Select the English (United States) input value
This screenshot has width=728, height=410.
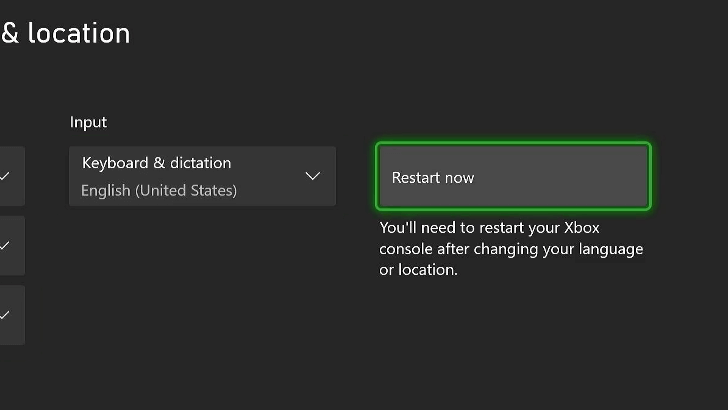coord(159,190)
